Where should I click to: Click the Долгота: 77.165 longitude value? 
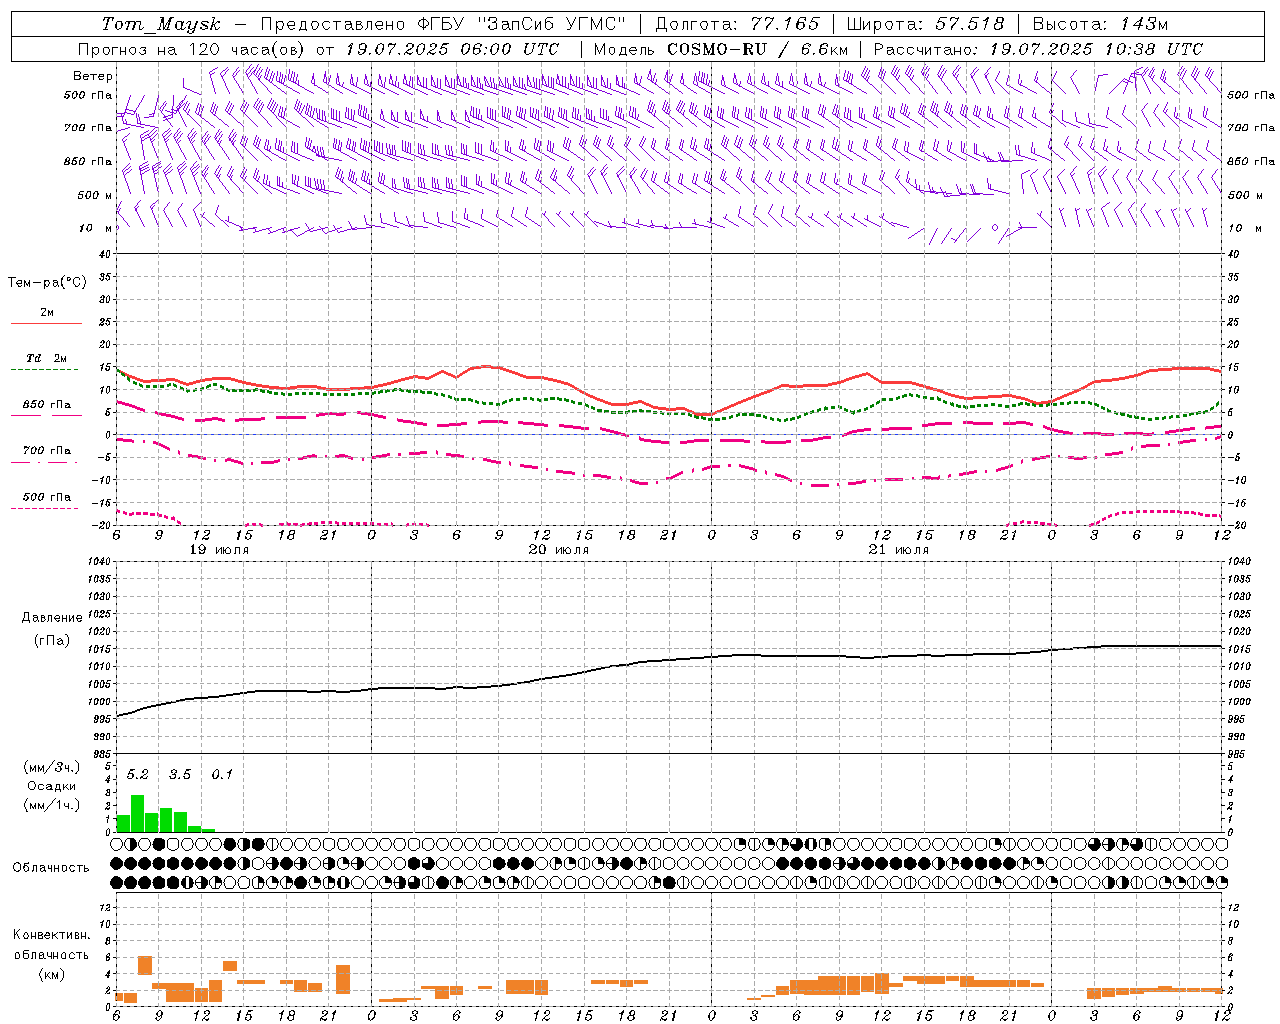(x=737, y=24)
